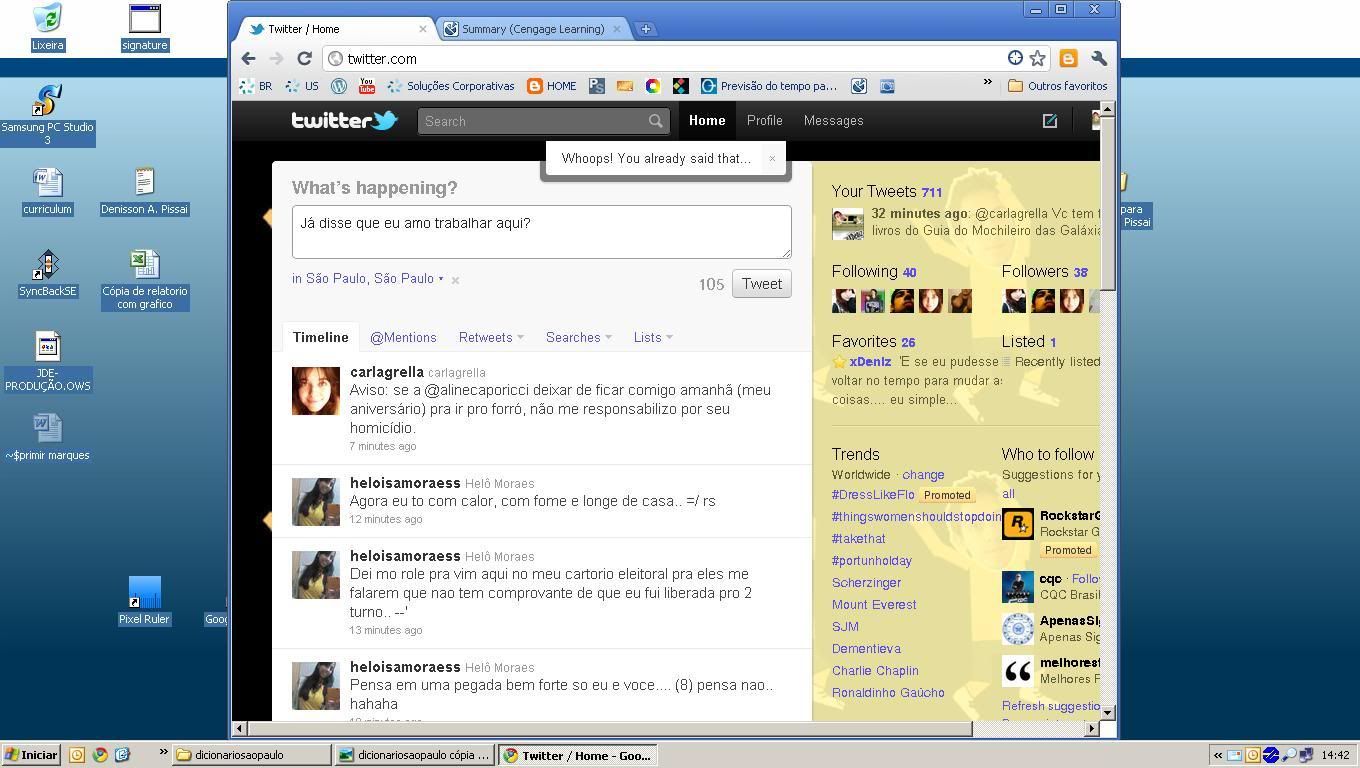Select the Denisson A. Pissai desktop file
This screenshot has width=1360, height=768.
(145, 191)
